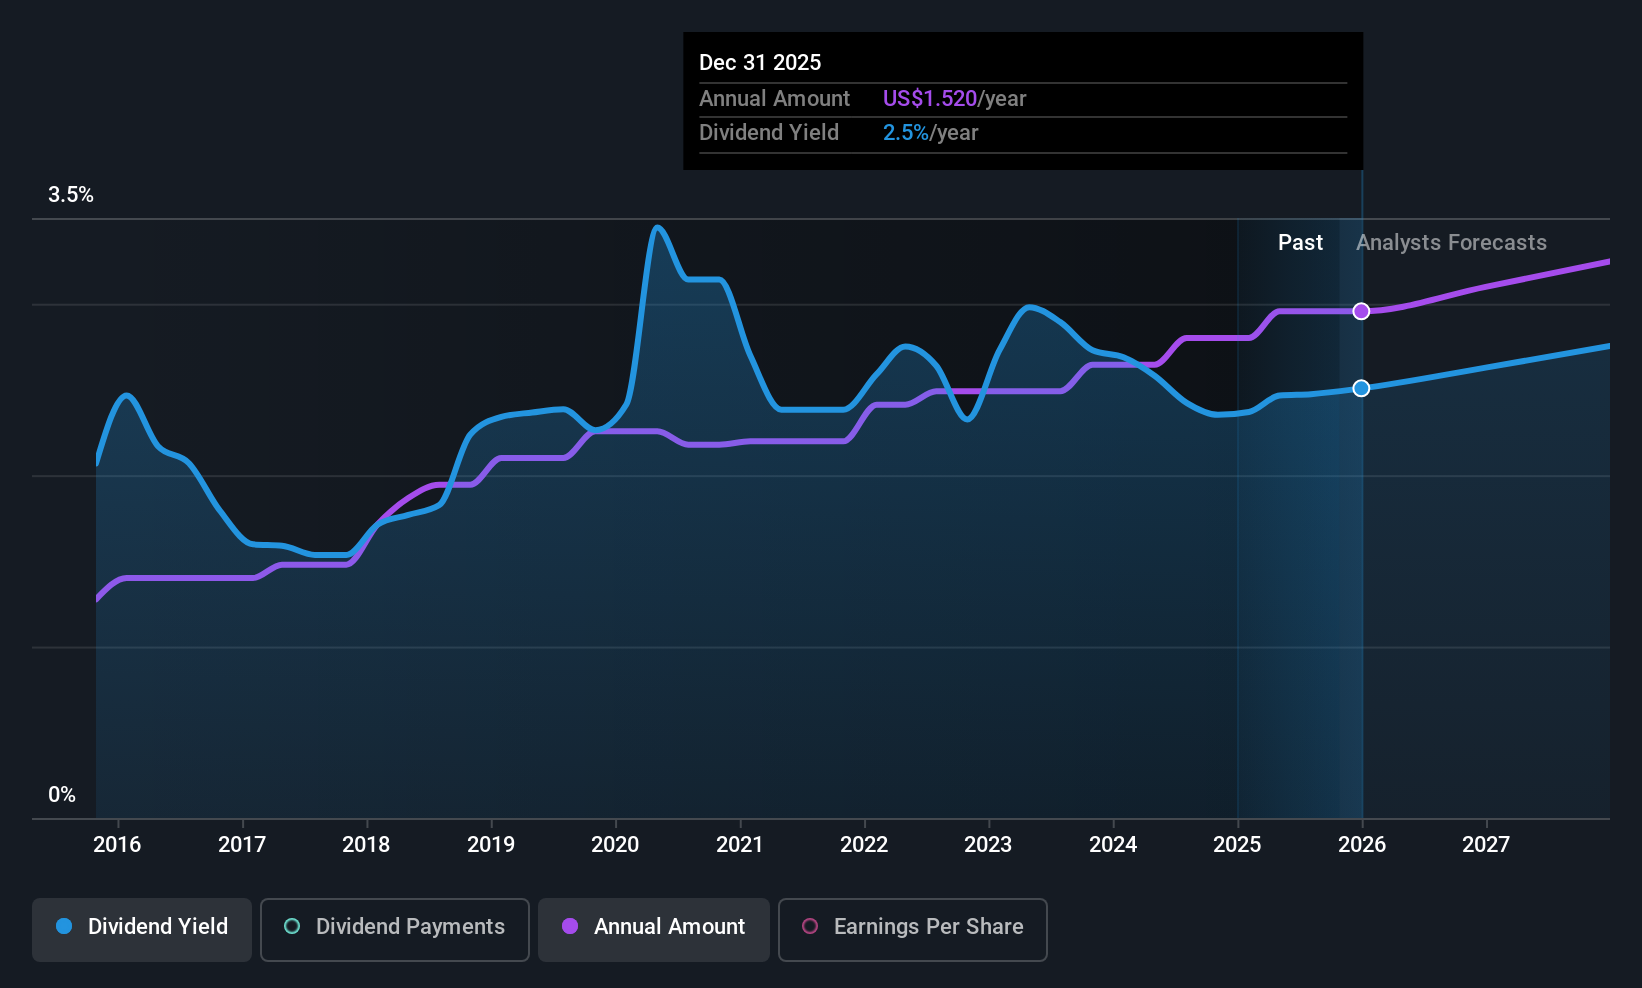Select the Analysts Forecasts section label
The height and width of the screenshot is (988, 1642).
(x=1451, y=242)
